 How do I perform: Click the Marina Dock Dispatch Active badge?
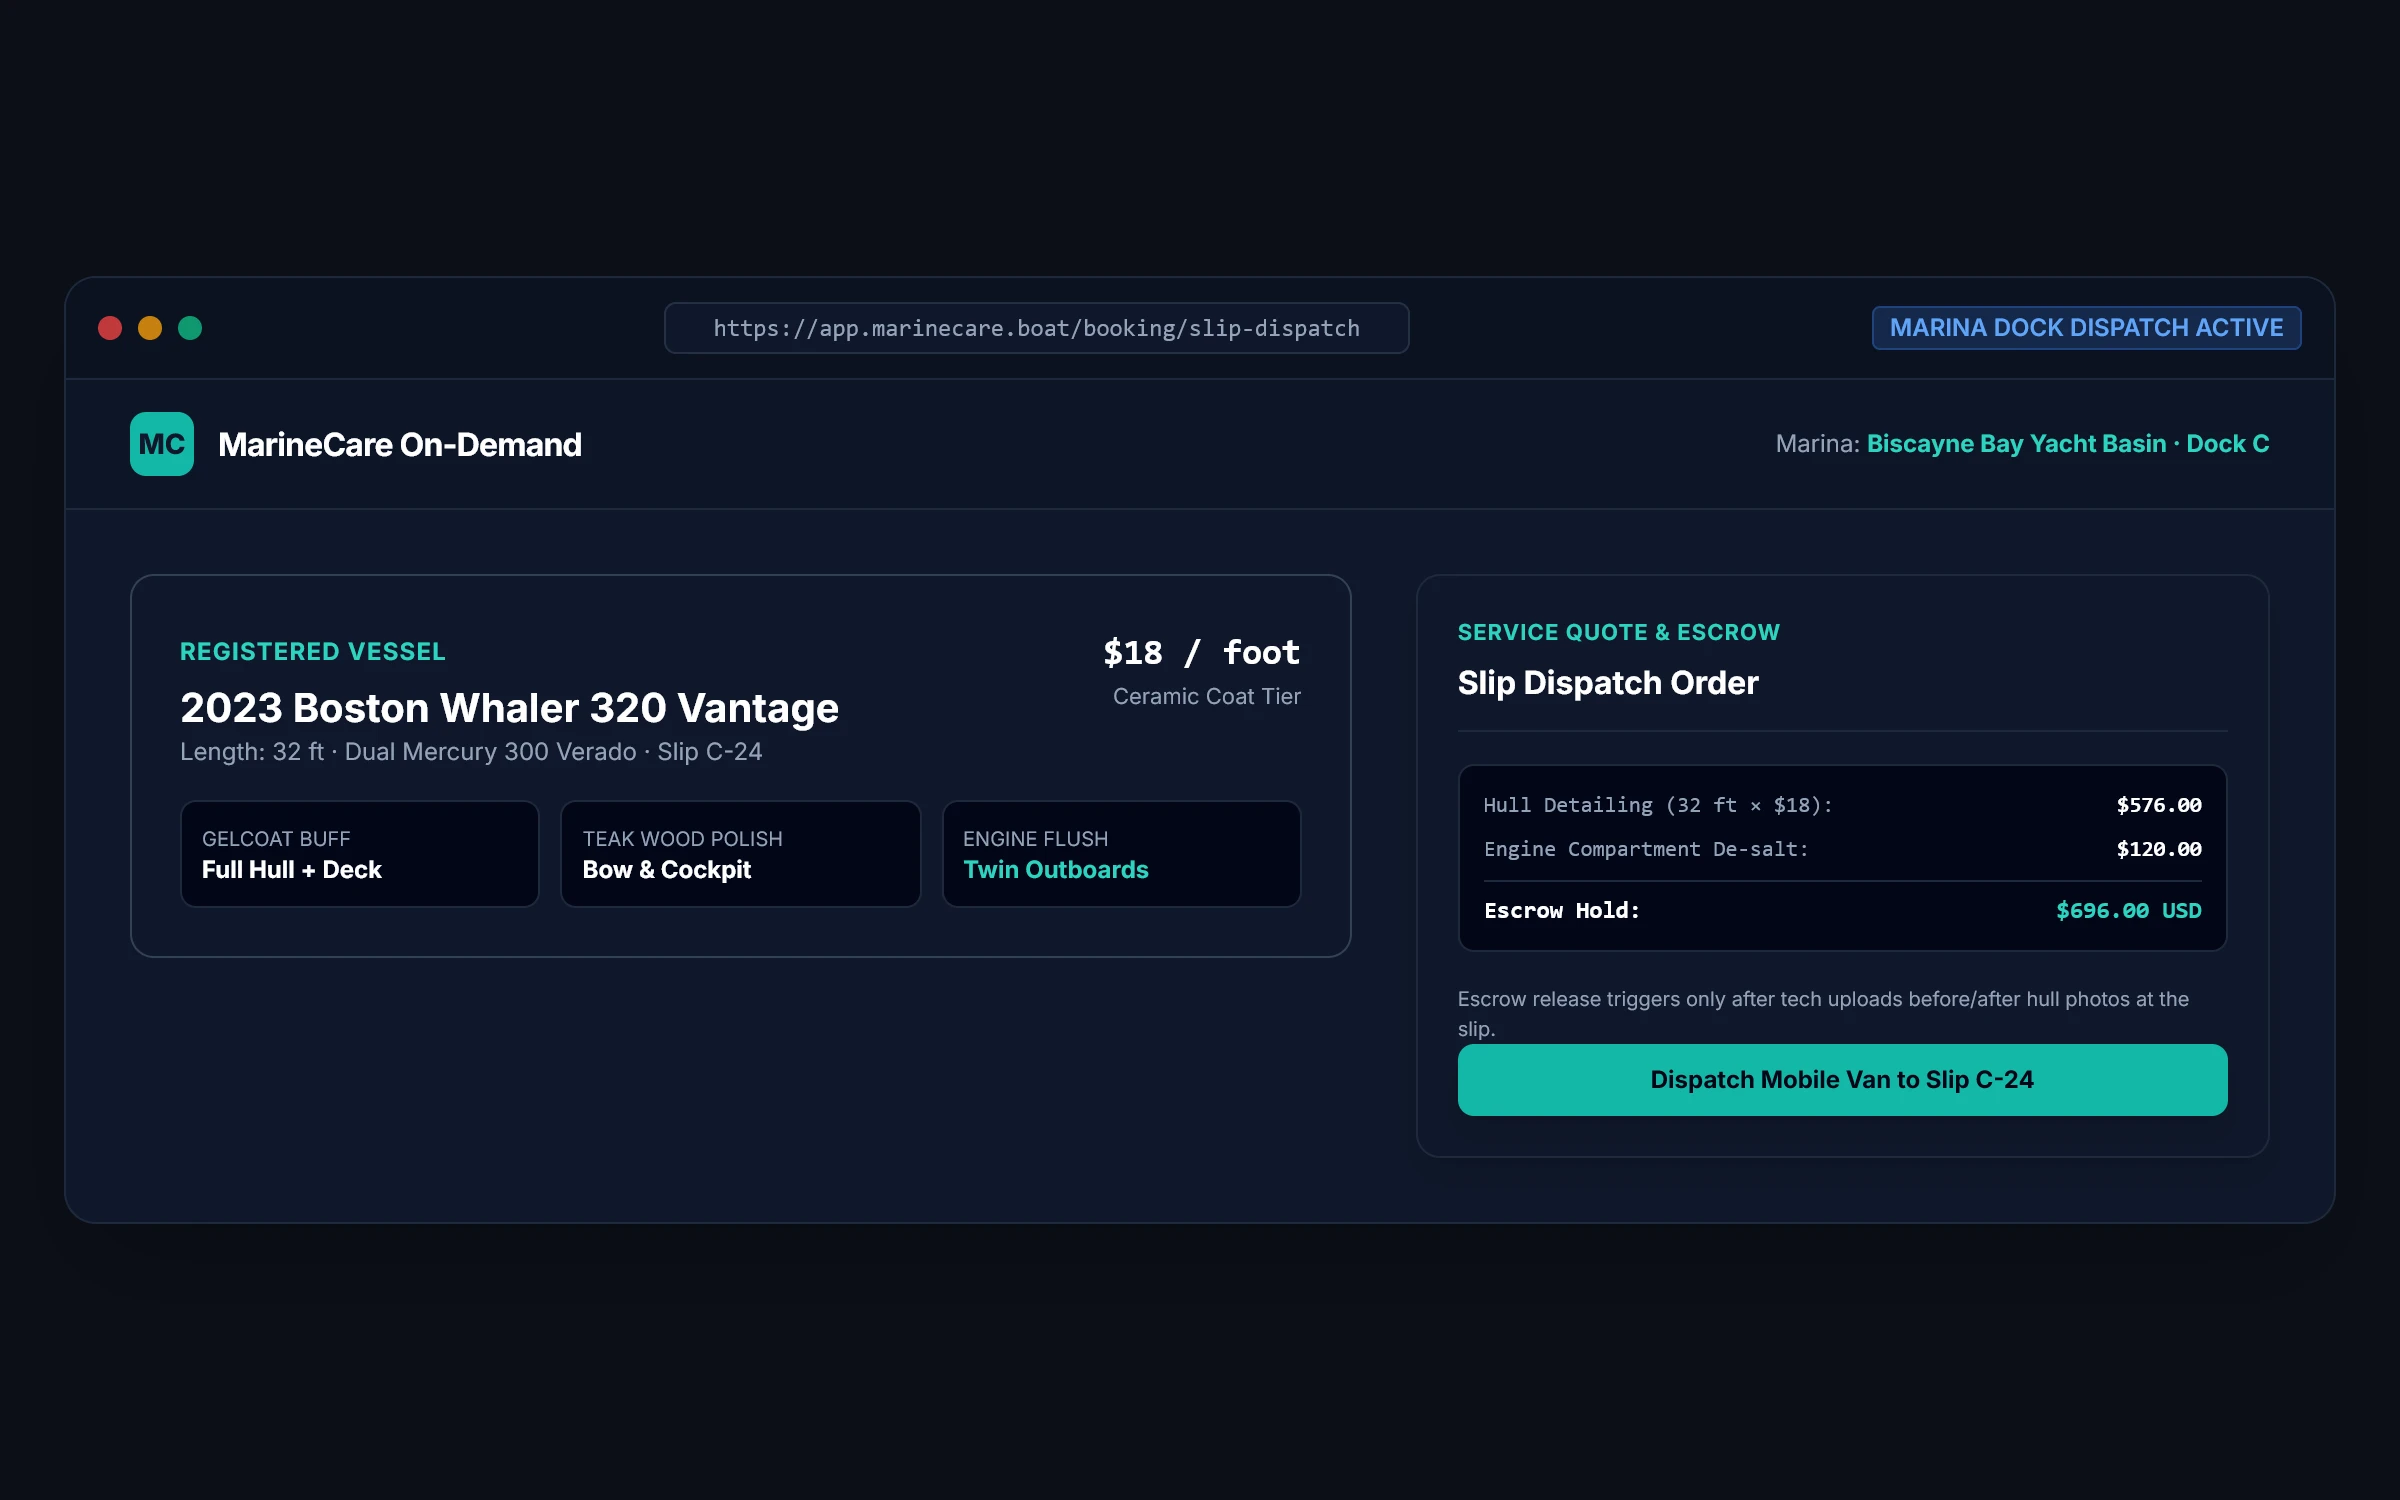2086,328
